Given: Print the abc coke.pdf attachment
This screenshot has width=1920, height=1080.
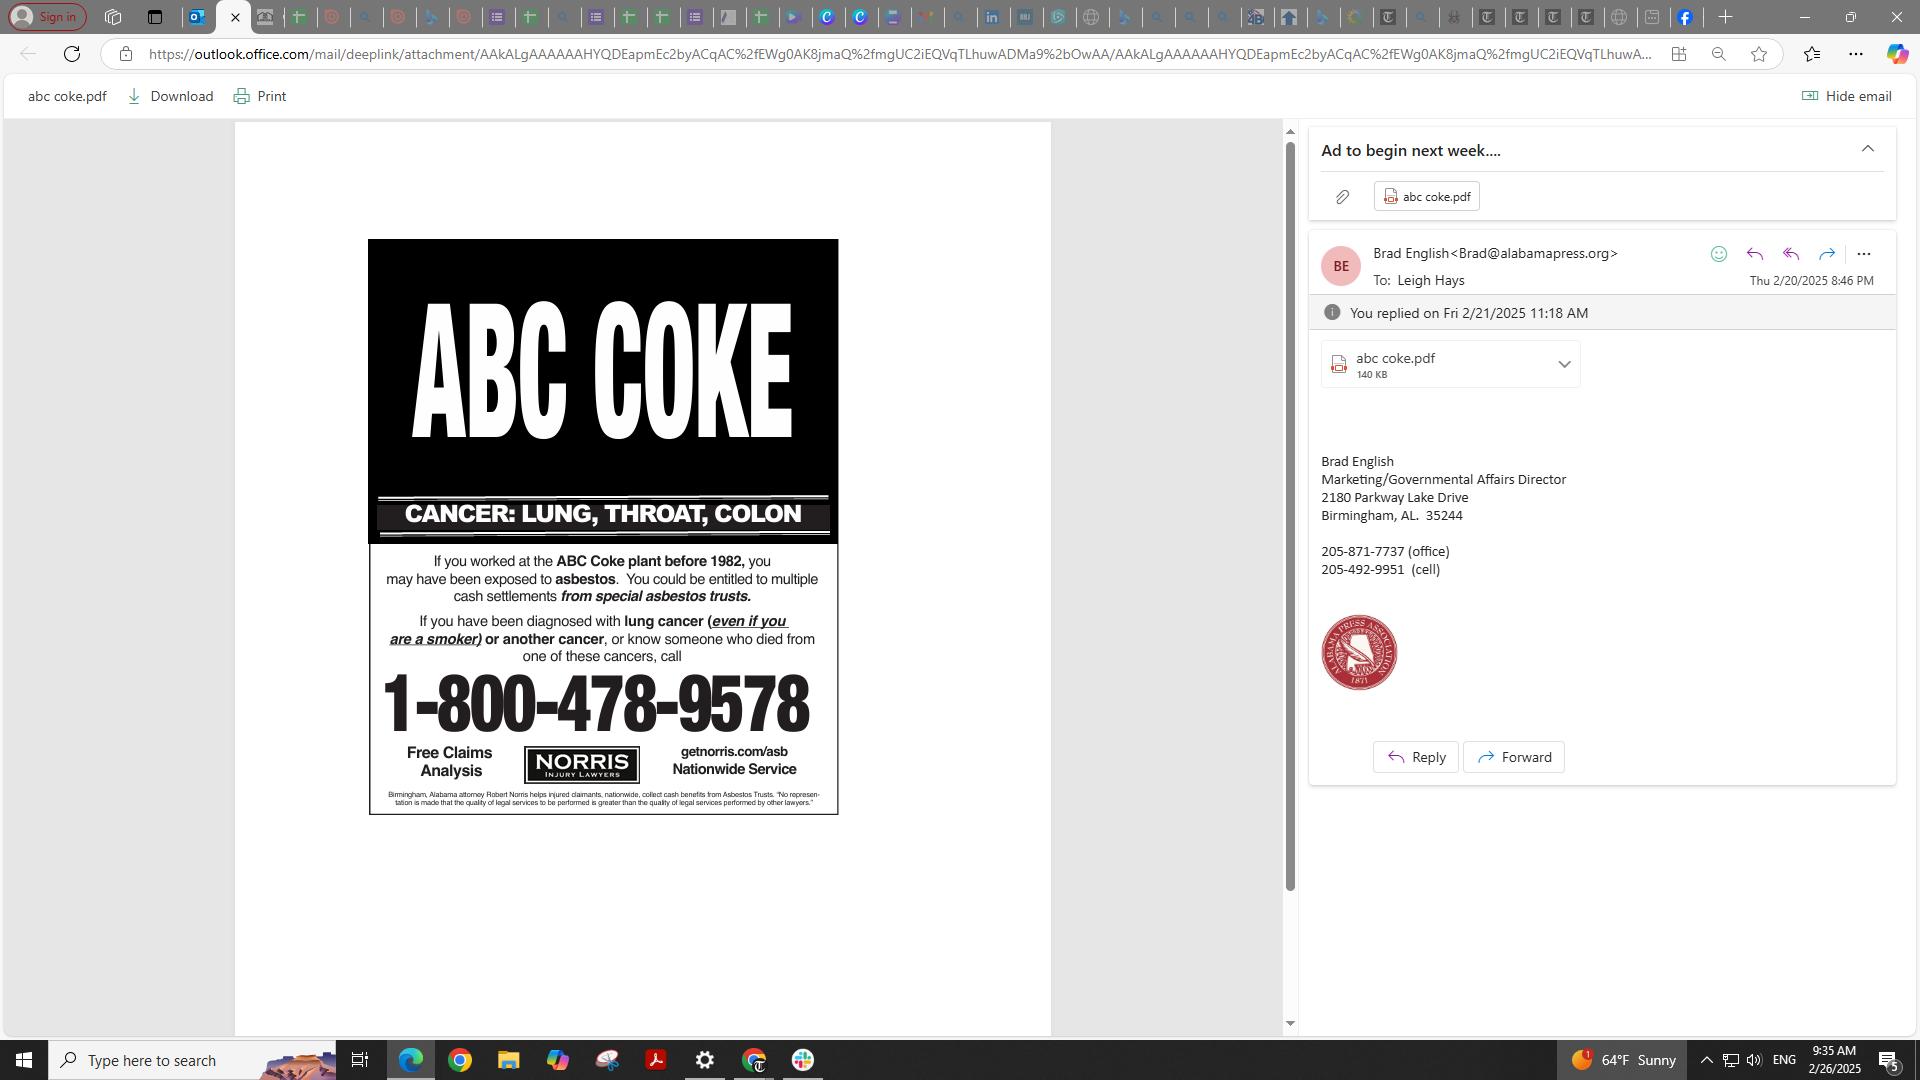Looking at the screenshot, I should click(x=260, y=96).
